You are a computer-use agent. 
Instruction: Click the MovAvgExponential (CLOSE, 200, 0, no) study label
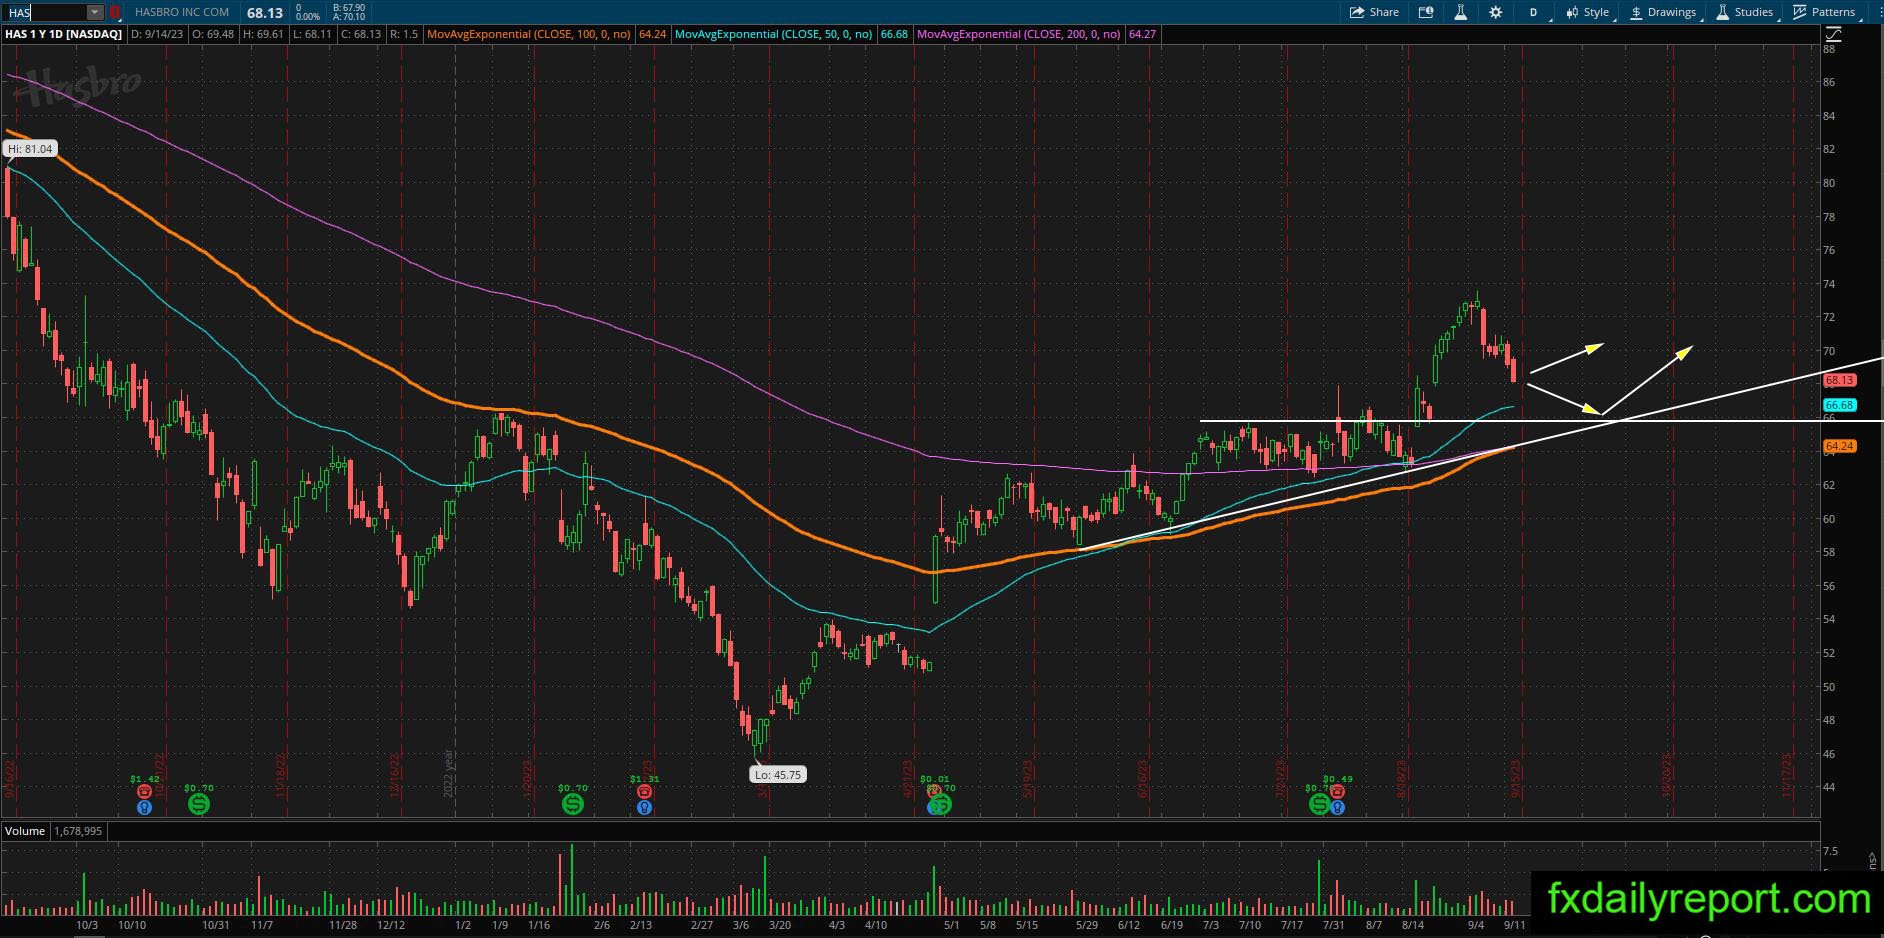[x=1018, y=34]
